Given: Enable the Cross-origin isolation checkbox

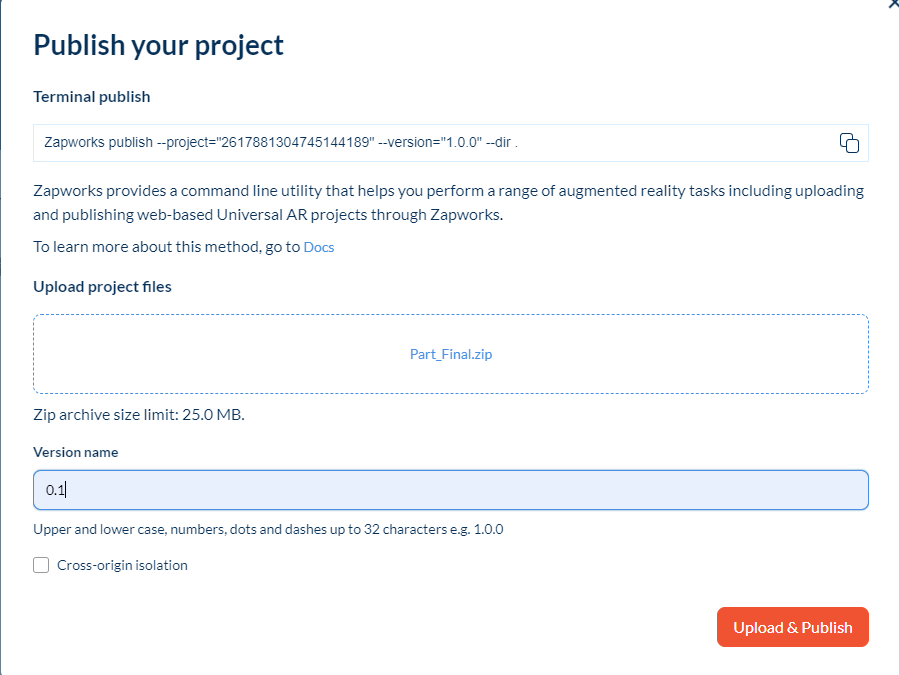Looking at the screenshot, I should tap(41, 565).
